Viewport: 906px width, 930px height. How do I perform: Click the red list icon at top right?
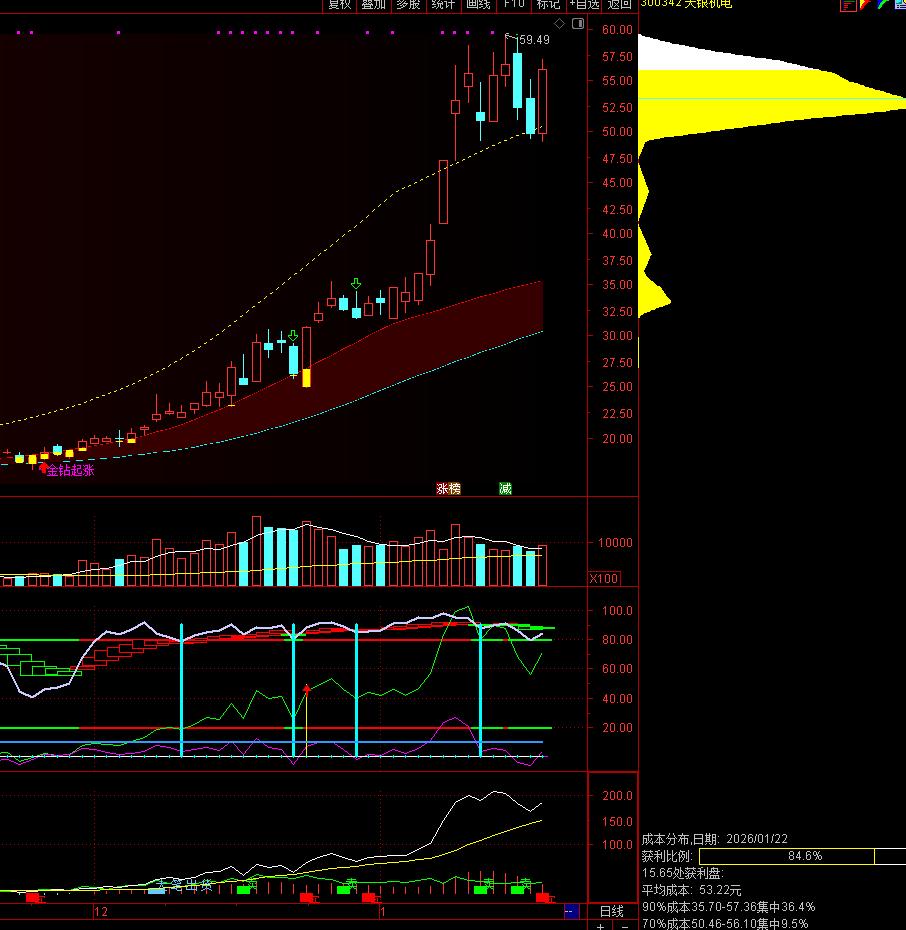pos(848,5)
